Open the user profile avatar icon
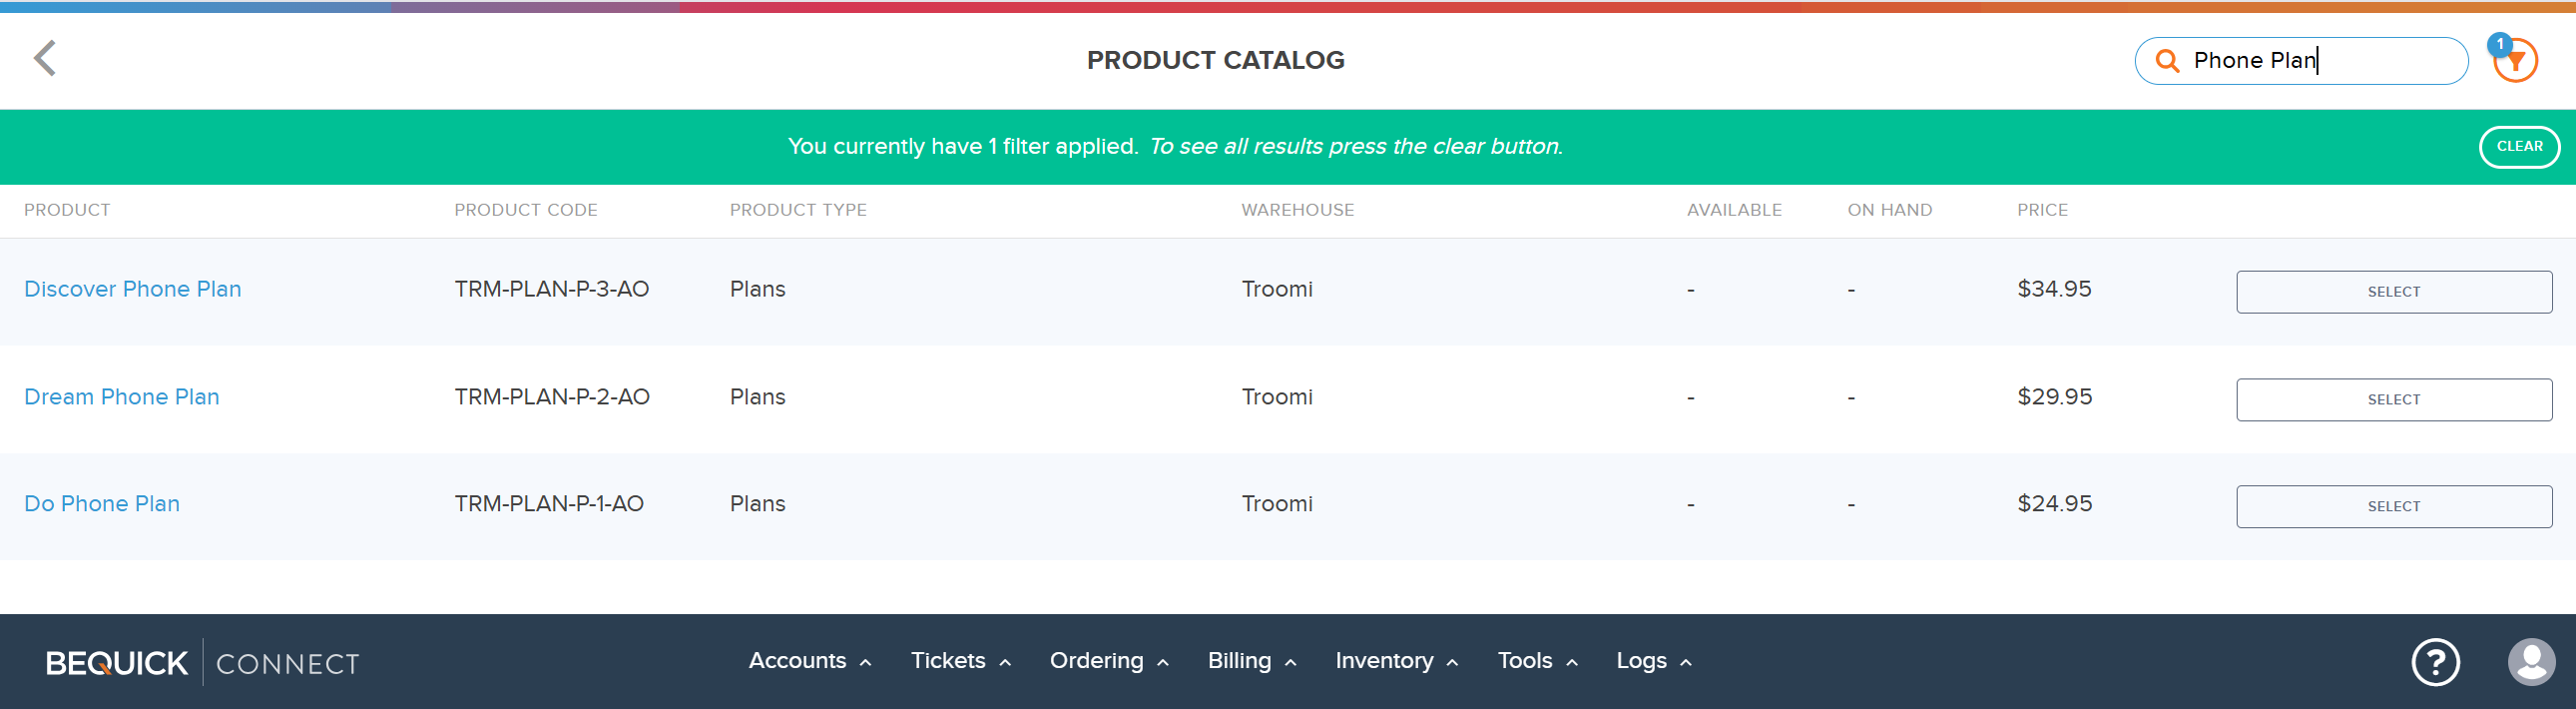Viewport: 2576px width, 709px height. click(x=2531, y=662)
